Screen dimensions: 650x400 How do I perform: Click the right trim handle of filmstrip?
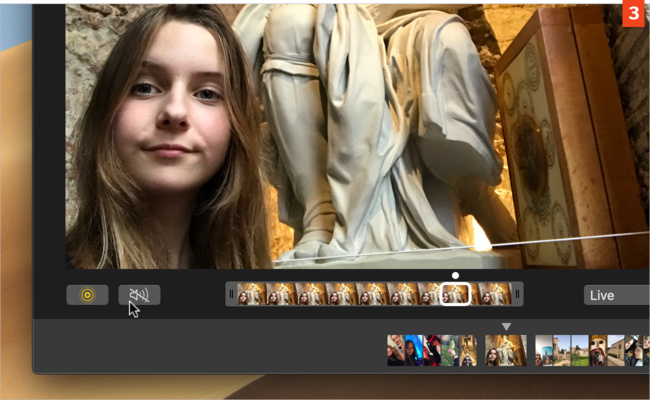point(517,294)
